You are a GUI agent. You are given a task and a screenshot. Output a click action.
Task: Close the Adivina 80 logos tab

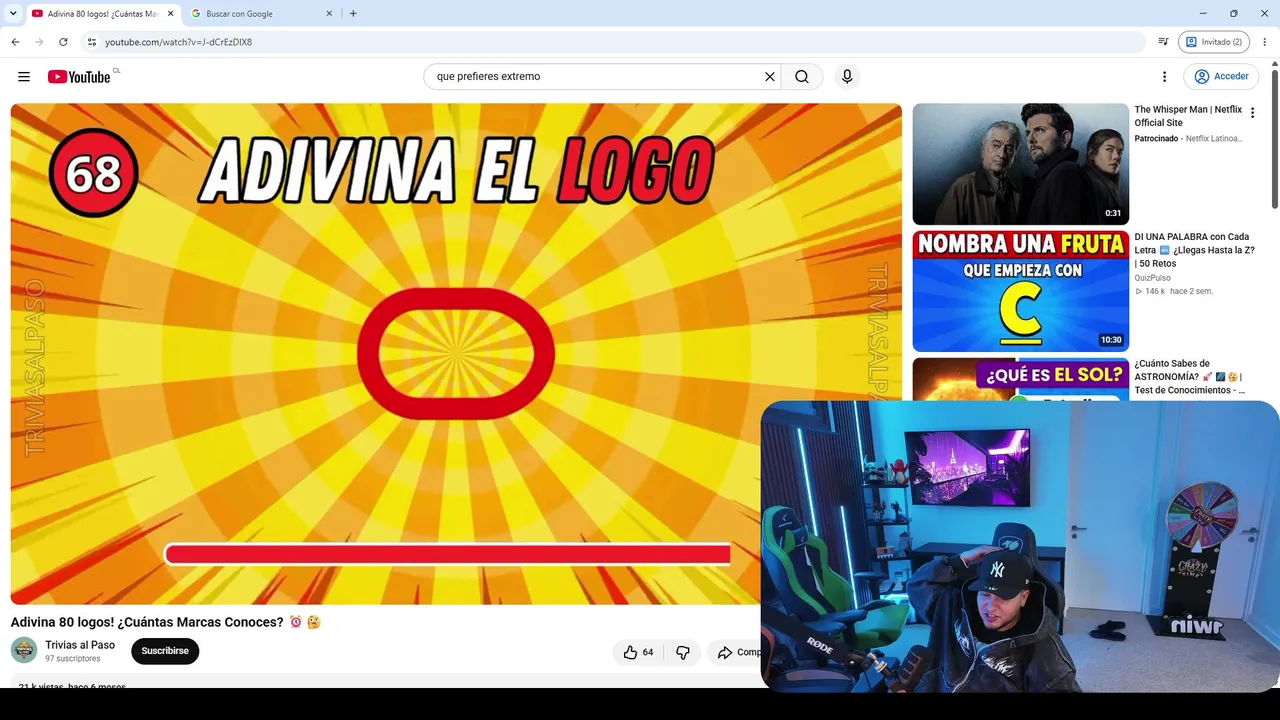coord(171,14)
